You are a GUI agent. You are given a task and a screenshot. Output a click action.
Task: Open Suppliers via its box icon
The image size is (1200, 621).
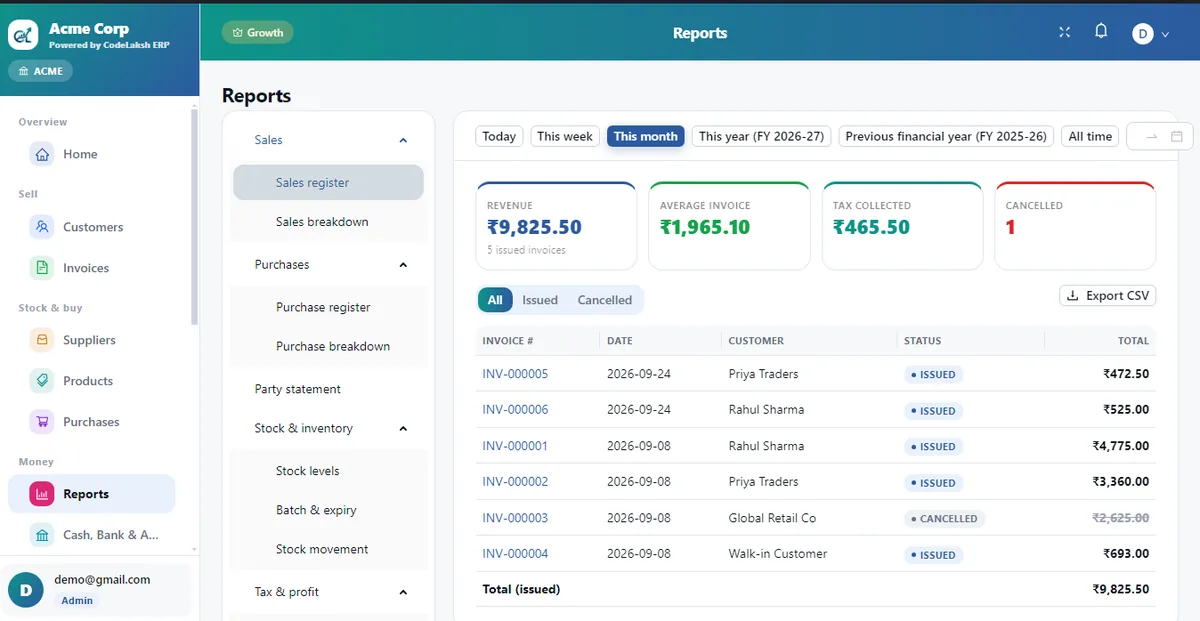(42, 340)
